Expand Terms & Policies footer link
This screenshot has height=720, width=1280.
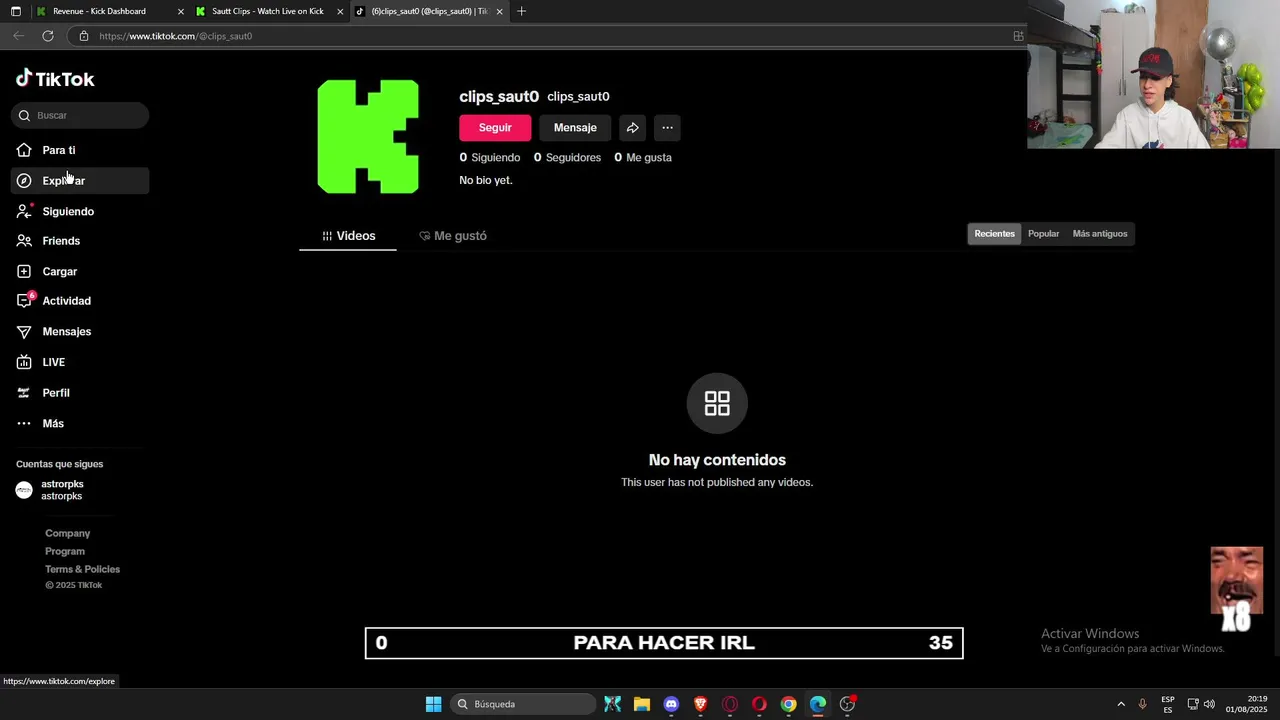coord(82,569)
